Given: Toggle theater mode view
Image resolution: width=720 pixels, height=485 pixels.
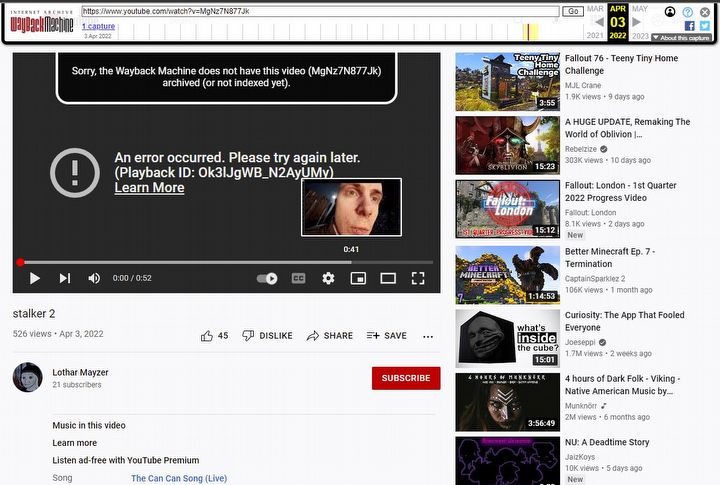Looking at the screenshot, I should [388, 278].
